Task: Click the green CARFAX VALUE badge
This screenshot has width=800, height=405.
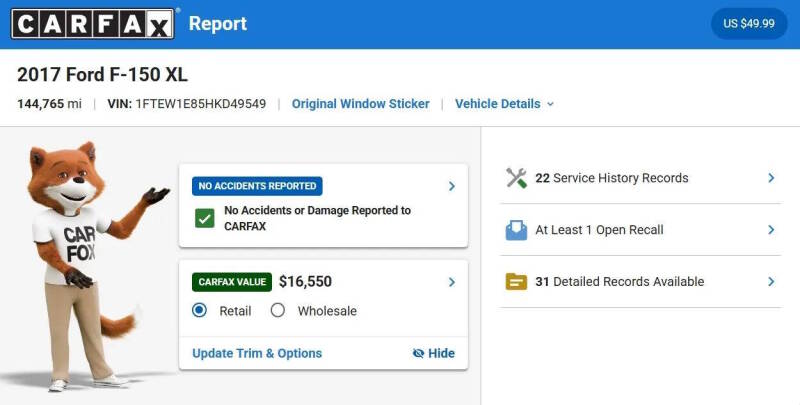Action: [232, 282]
